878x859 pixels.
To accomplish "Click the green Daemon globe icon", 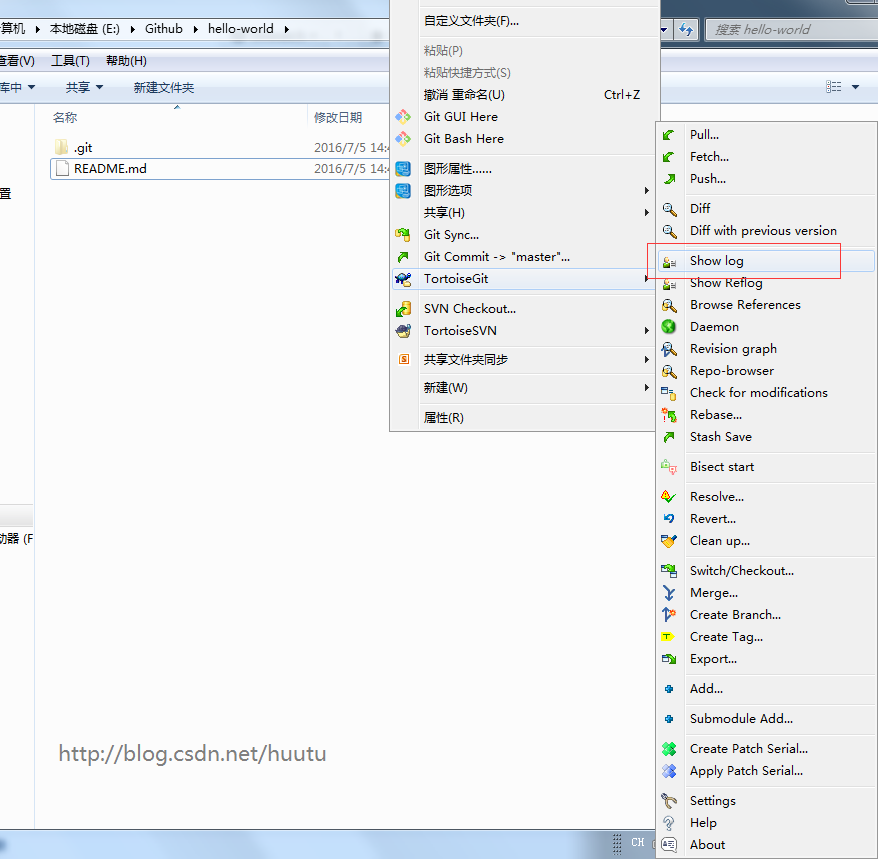I will pos(669,327).
